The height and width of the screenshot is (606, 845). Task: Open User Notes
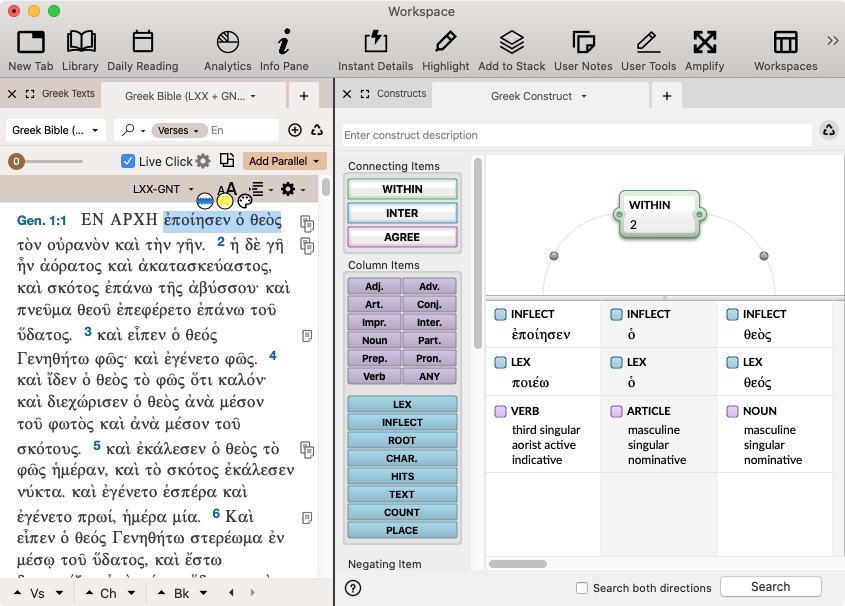pyautogui.click(x=582, y=49)
